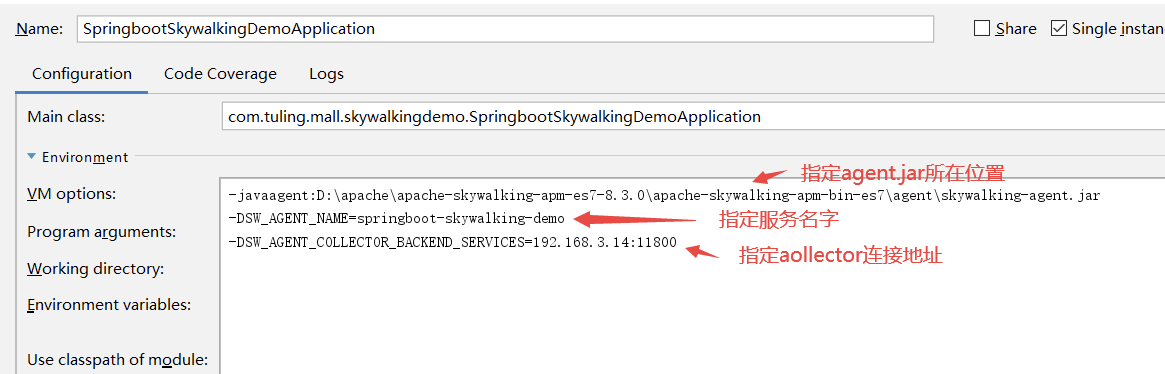Click the Main class label
Viewport: 1165px width, 374px height.
pyautogui.click(x=67, y=117)
